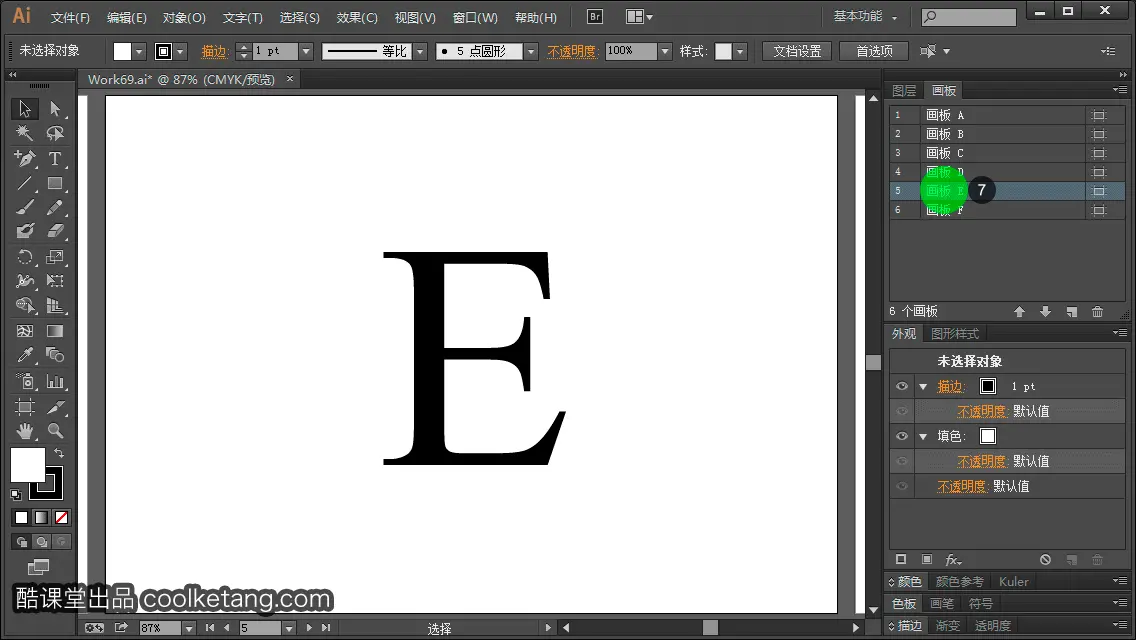Set fill mode to solid Color

[21, 518]
